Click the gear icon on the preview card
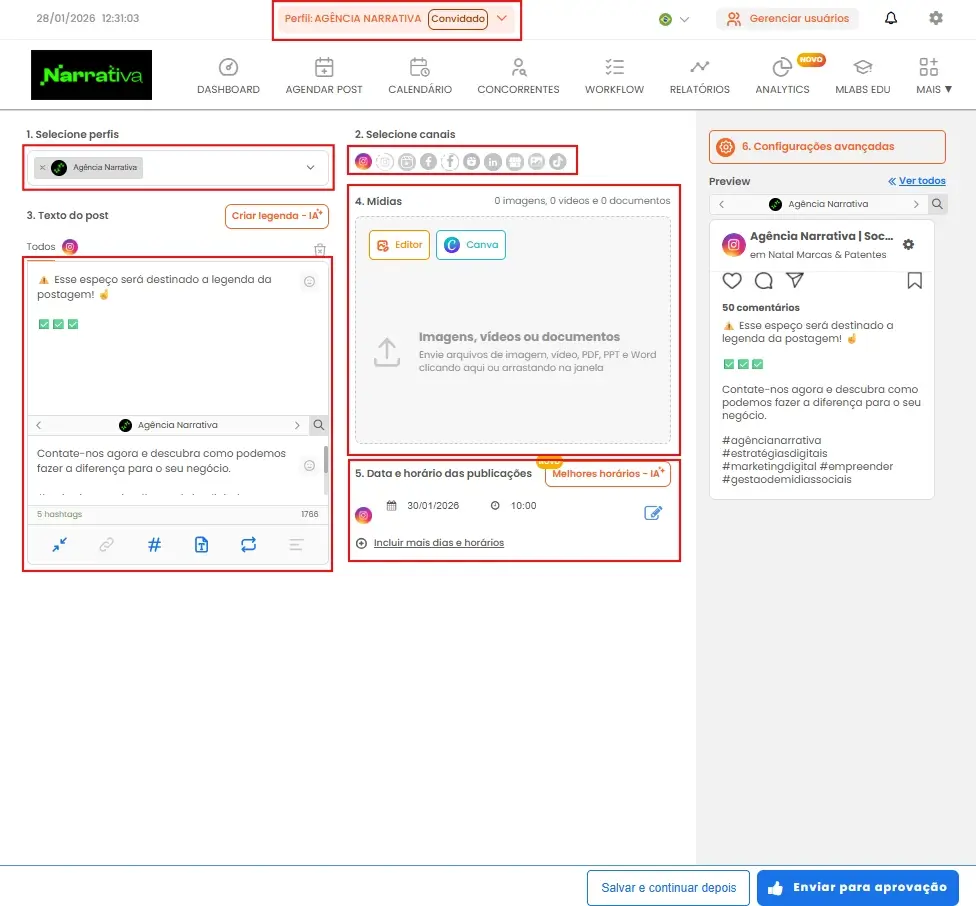The height and width of the screenshot is (906, 976). click(x=909, y=245)
